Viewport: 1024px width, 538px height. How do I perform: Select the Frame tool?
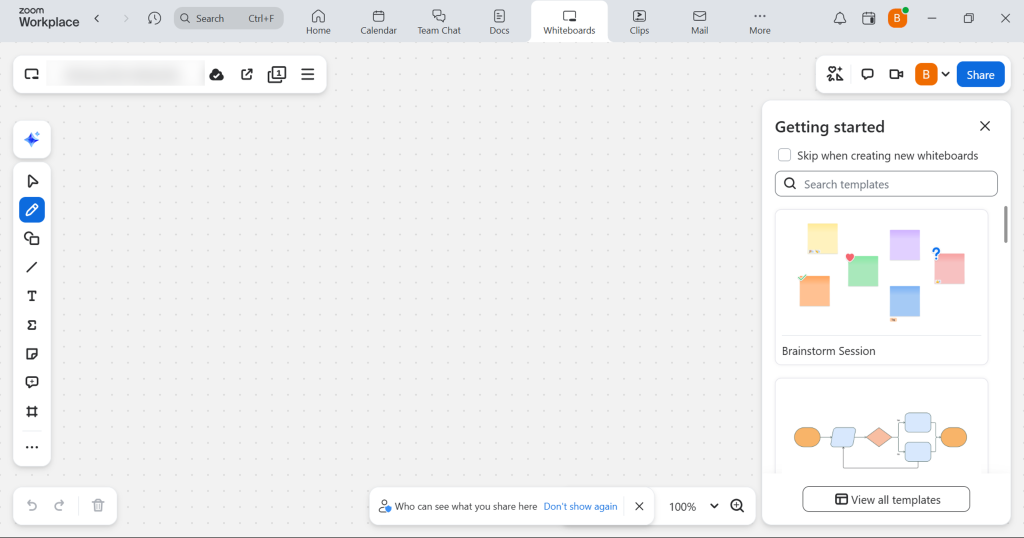32,411
